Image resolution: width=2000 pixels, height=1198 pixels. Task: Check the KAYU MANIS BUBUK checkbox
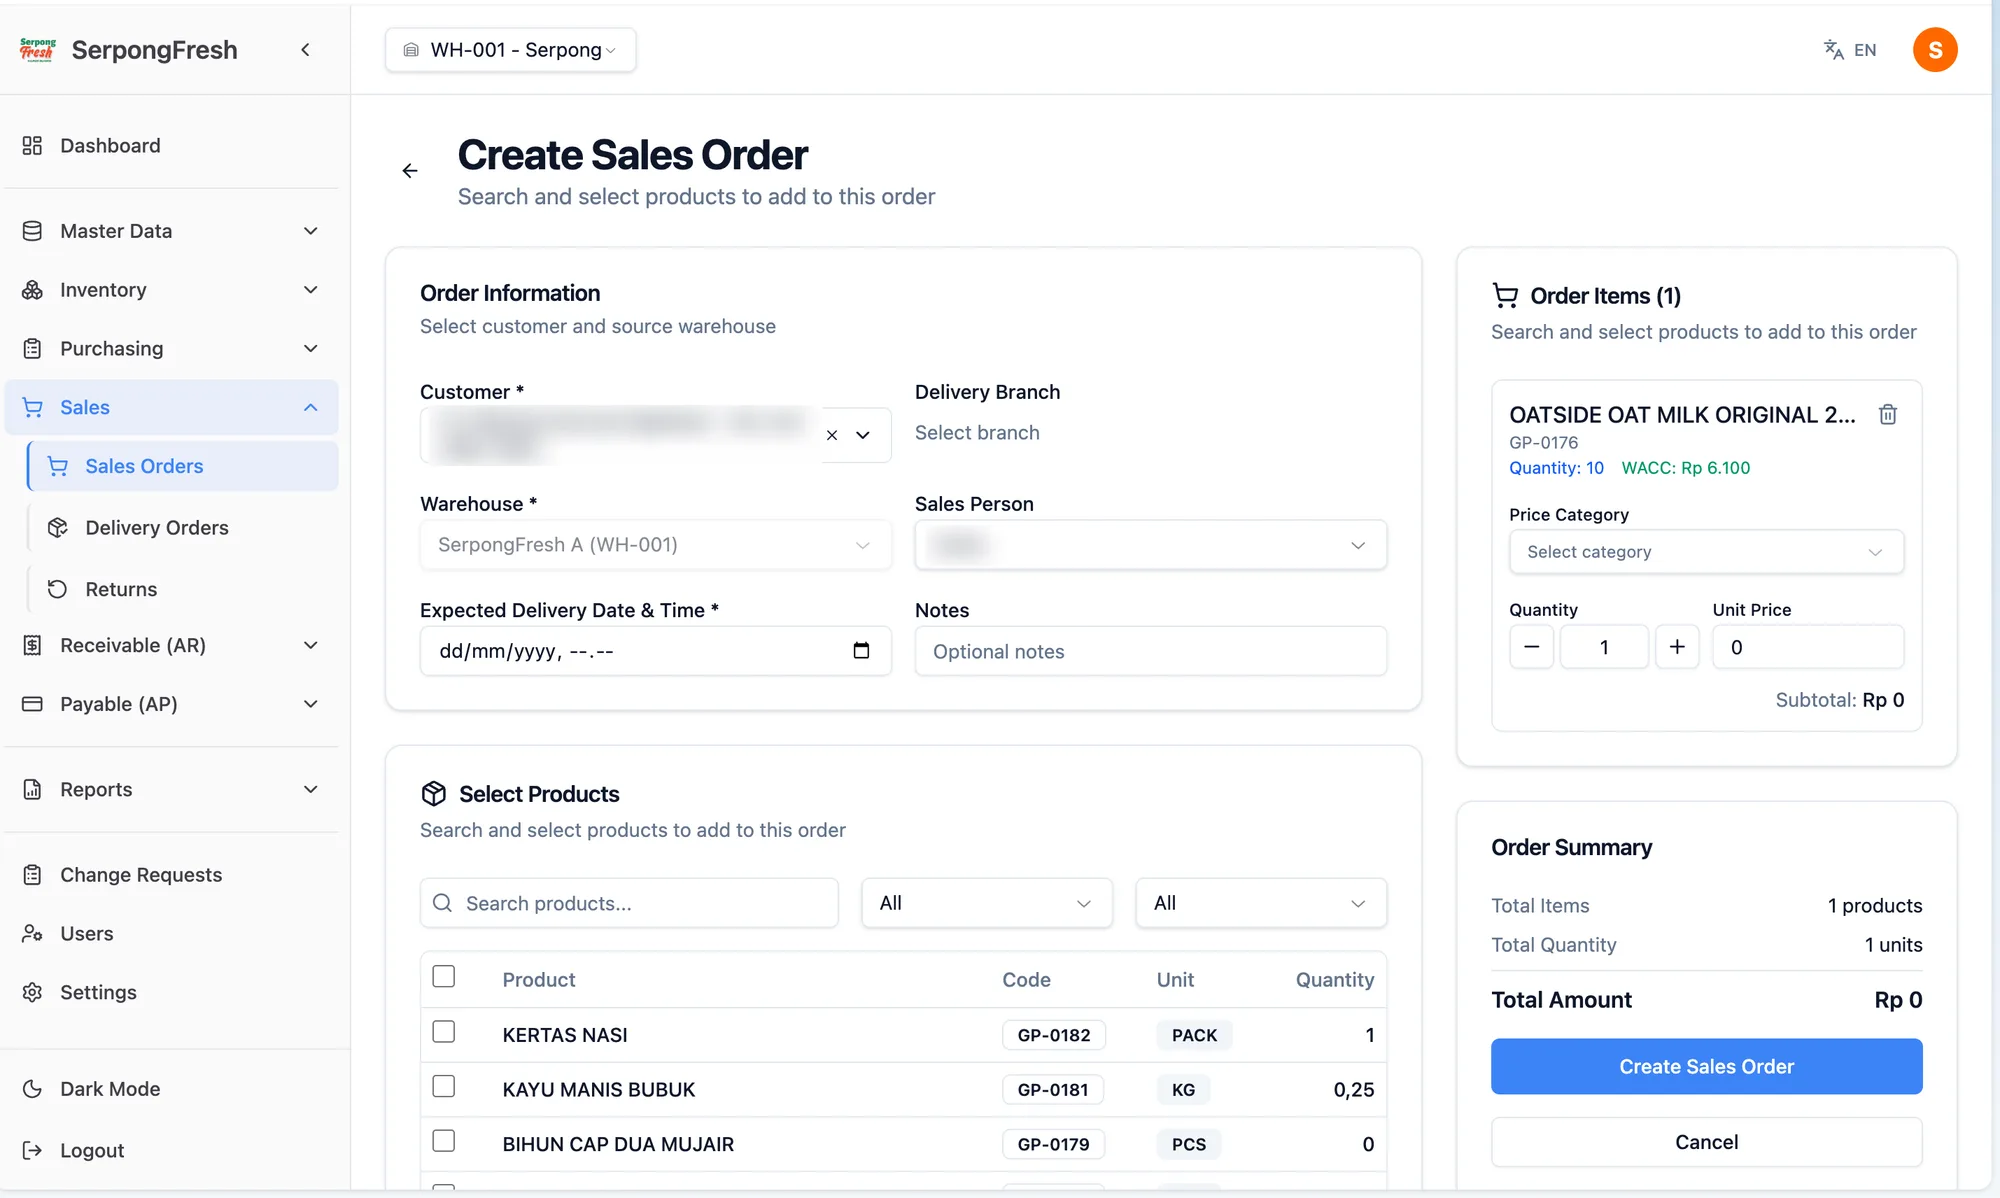coord(444,1087)
